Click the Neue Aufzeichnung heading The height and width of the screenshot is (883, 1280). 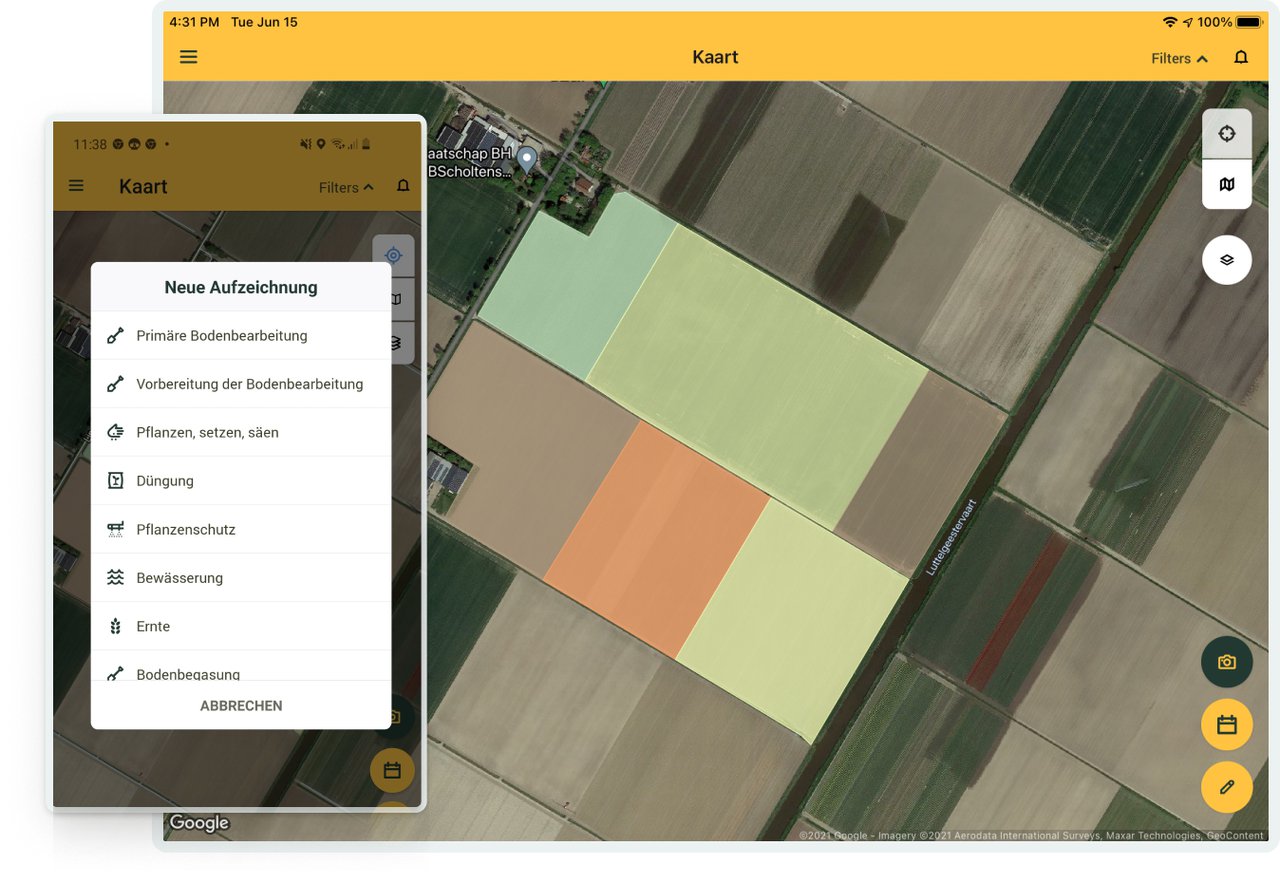[x=241, y=287]
